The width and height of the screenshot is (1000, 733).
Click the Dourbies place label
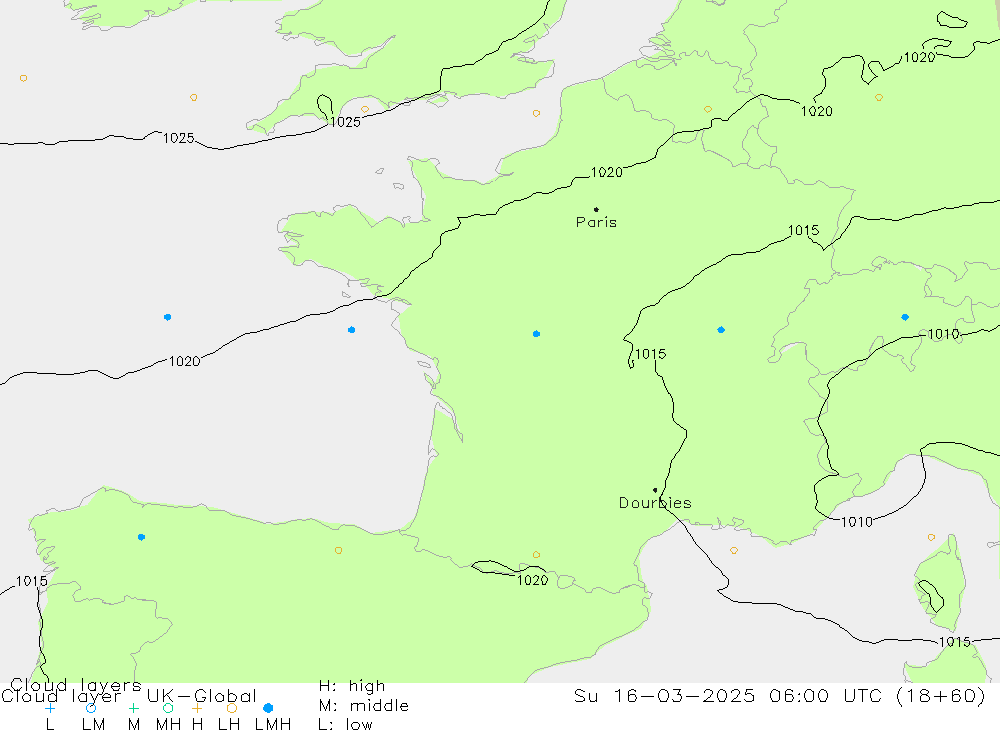[x=655, y=503]
